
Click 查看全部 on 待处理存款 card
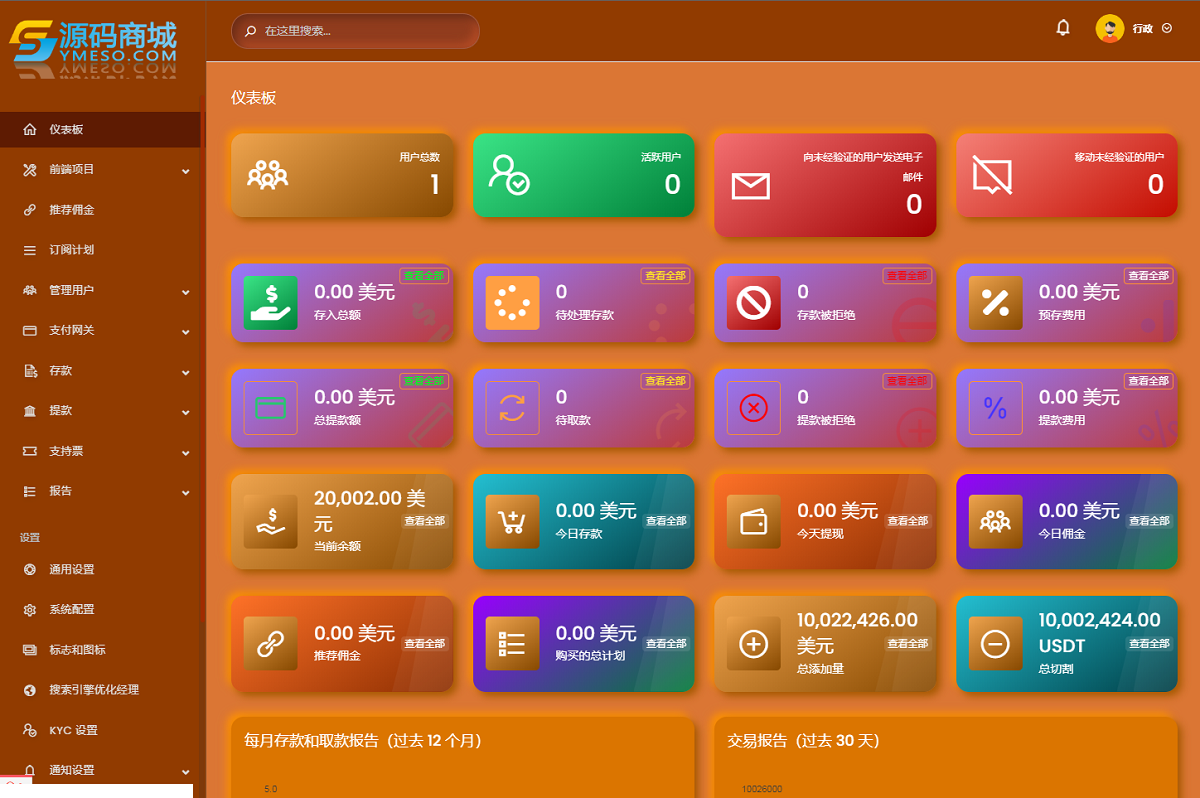tap(665, 275)
